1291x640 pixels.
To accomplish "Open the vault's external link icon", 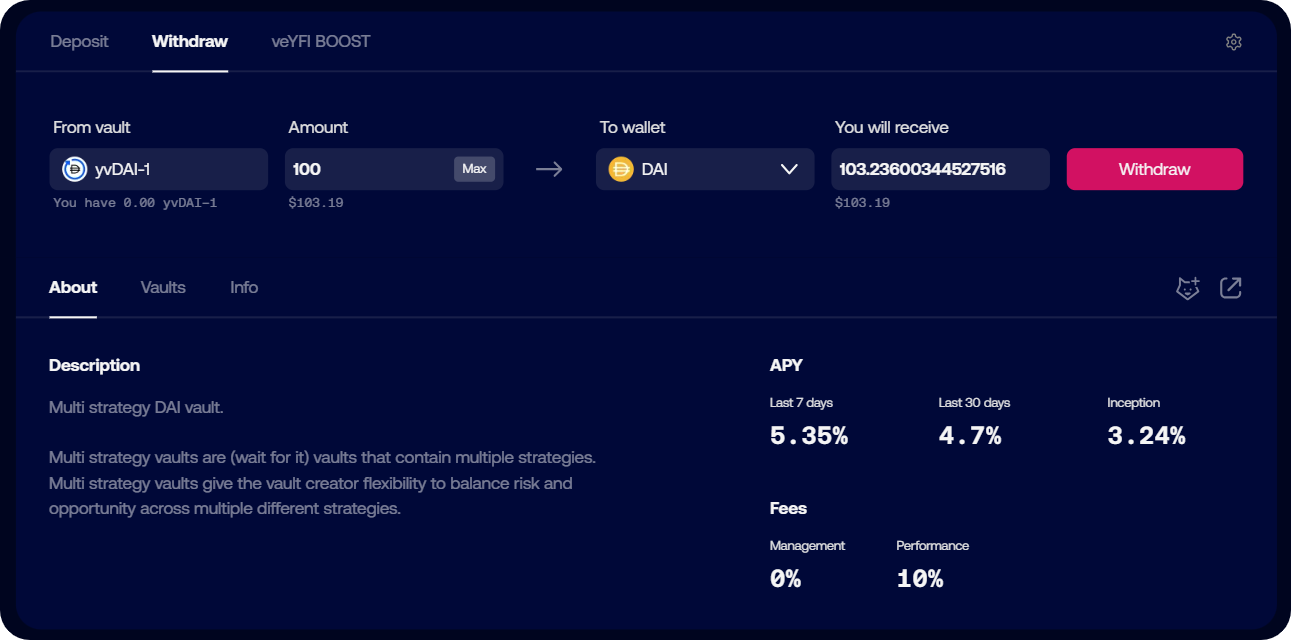I will [1230, 288].
